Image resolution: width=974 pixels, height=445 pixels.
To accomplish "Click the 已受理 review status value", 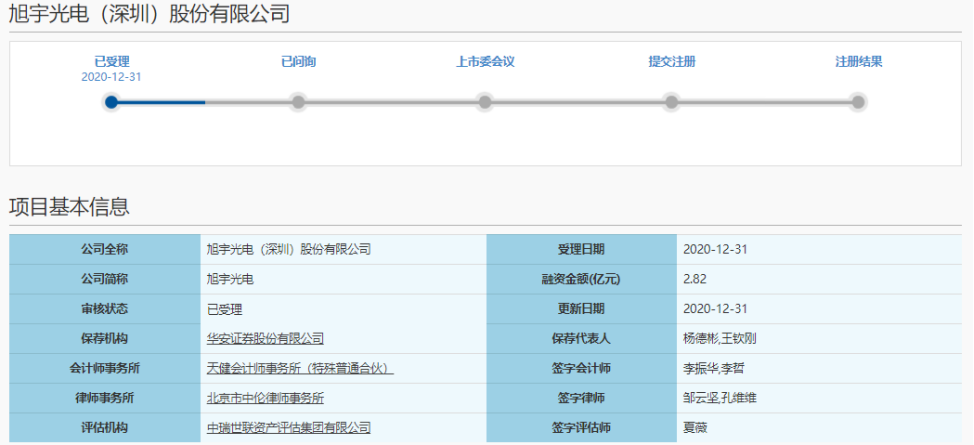I will (x=224, y=309).
